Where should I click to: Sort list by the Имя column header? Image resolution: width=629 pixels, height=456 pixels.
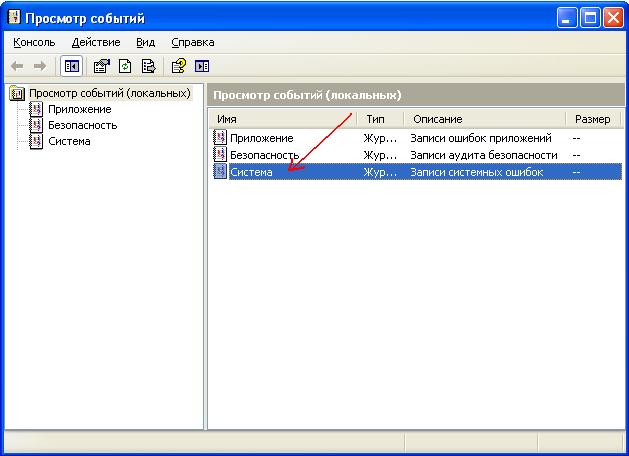click(282, 119)
